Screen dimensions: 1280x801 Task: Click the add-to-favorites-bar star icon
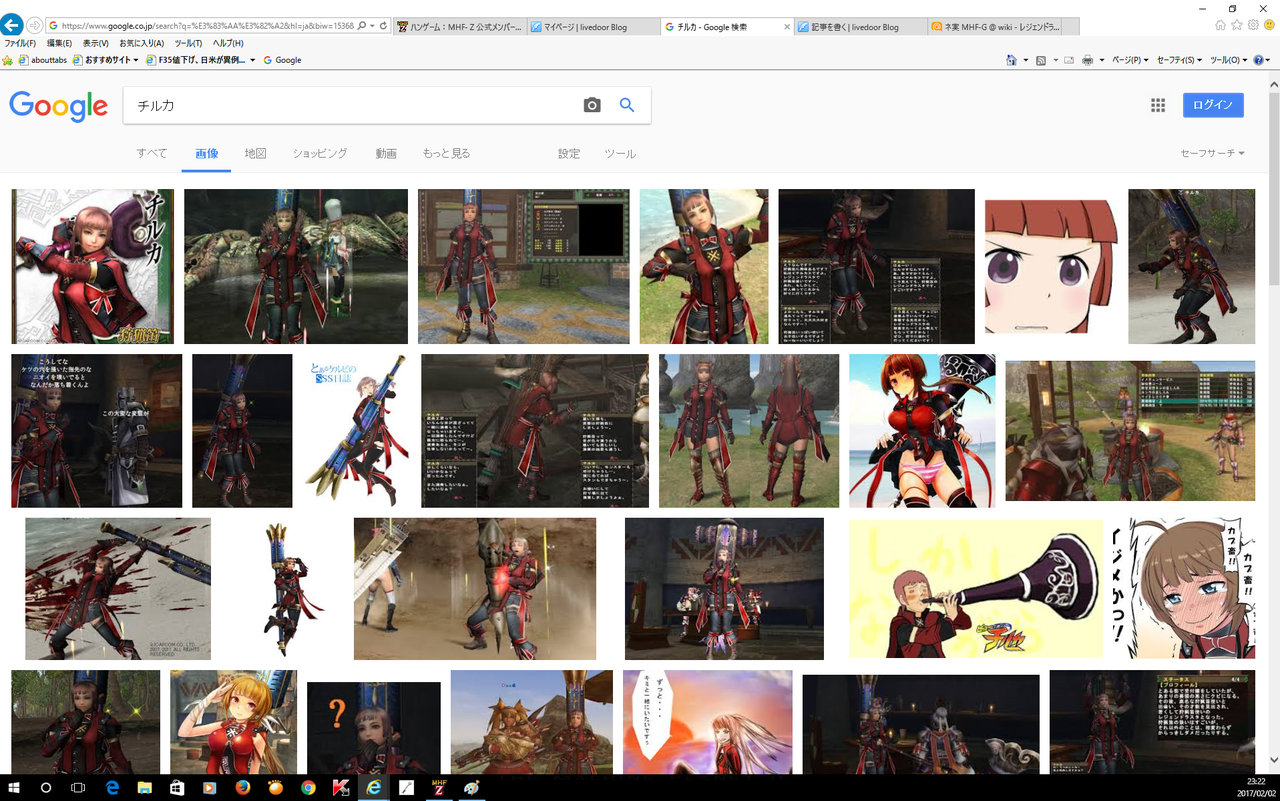8,60
